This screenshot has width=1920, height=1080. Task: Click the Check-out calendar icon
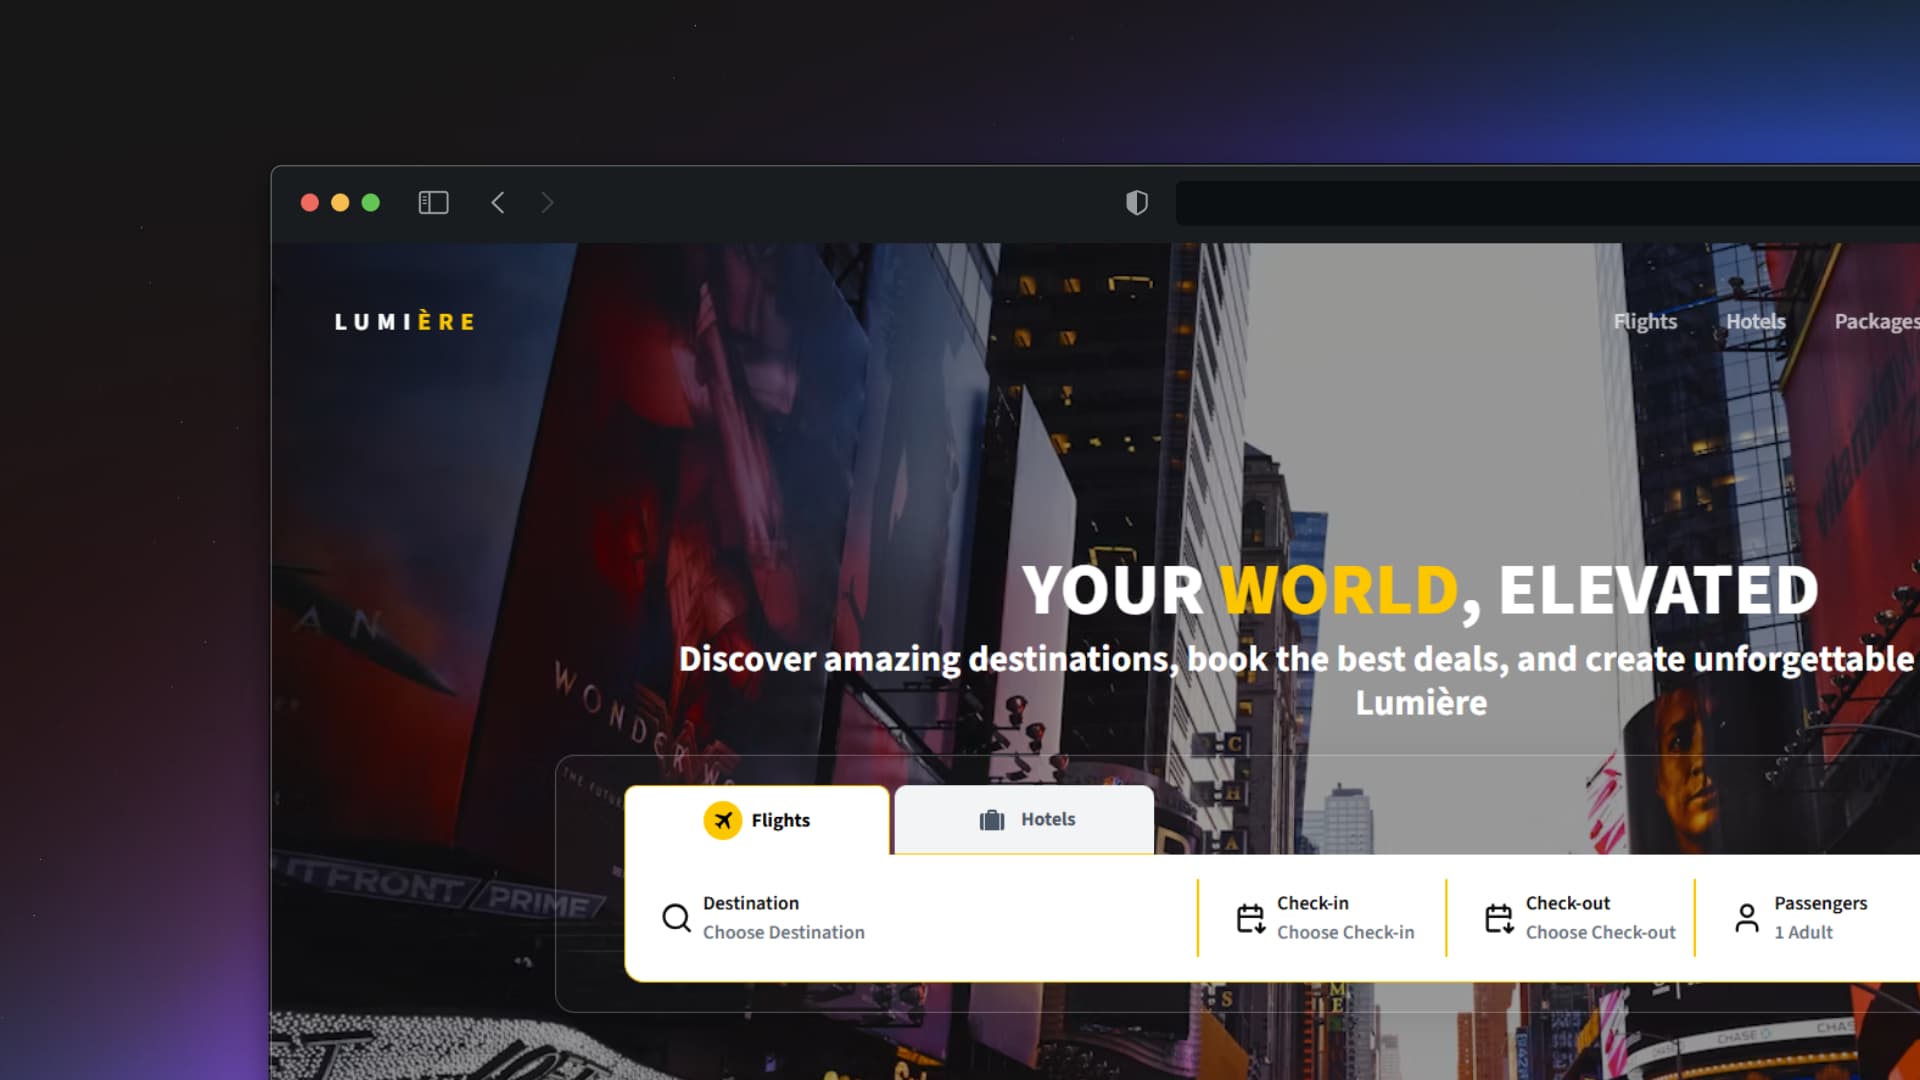1499,918
